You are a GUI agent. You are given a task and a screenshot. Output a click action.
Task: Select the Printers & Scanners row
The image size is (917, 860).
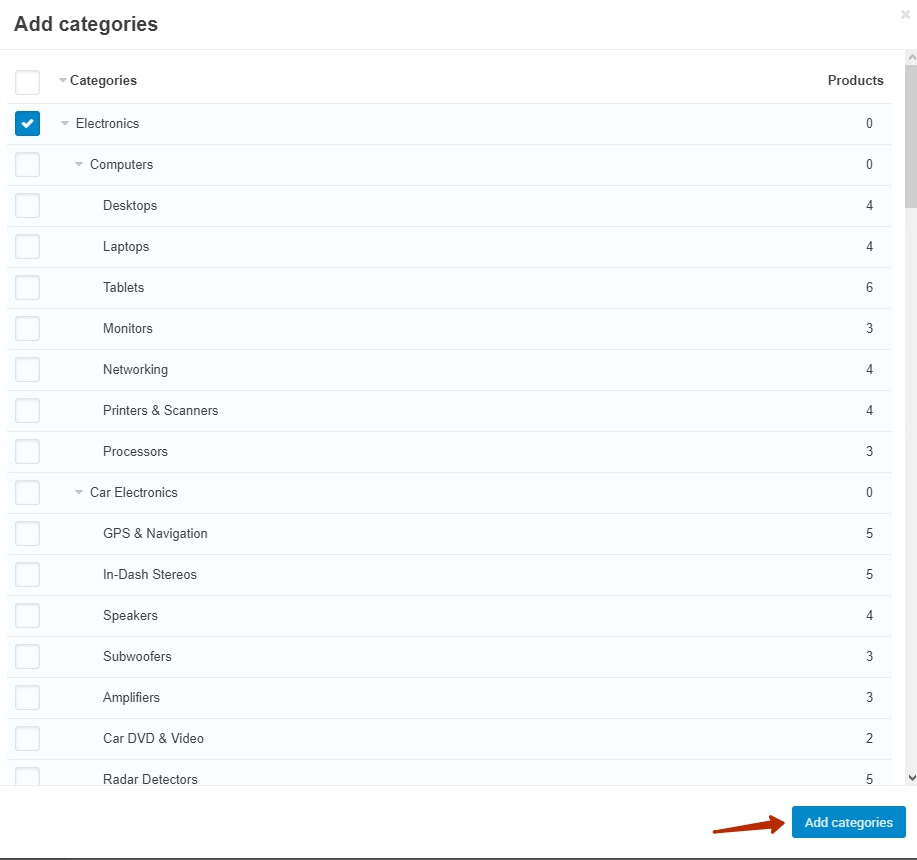[160, 410]
